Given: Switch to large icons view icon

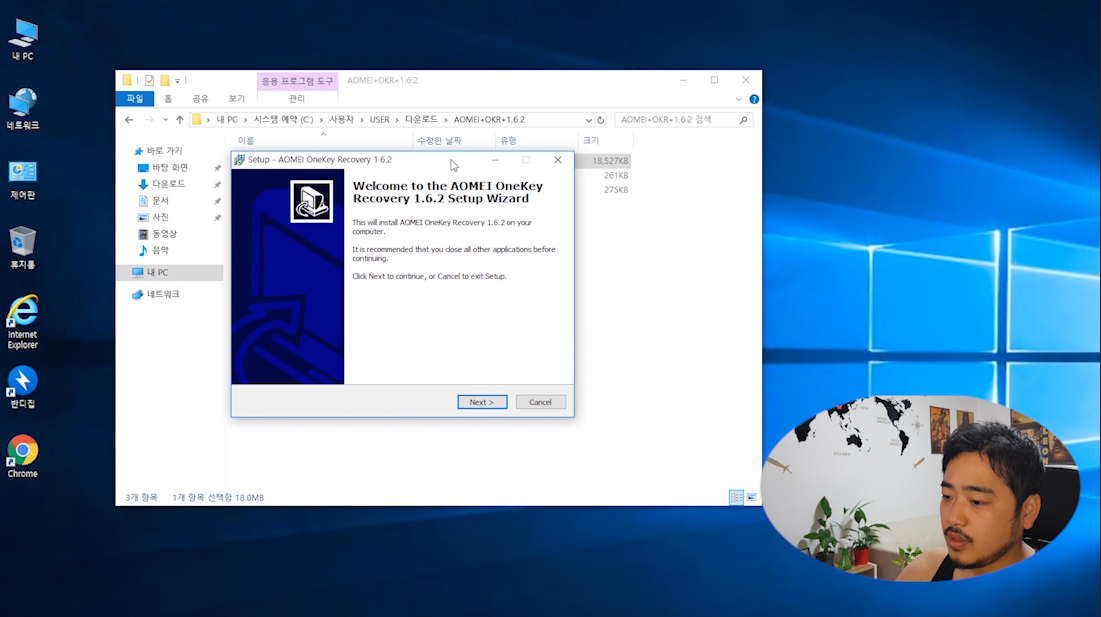Looking at the screenshot, I should pyautogui.click(x=751, y=498).
